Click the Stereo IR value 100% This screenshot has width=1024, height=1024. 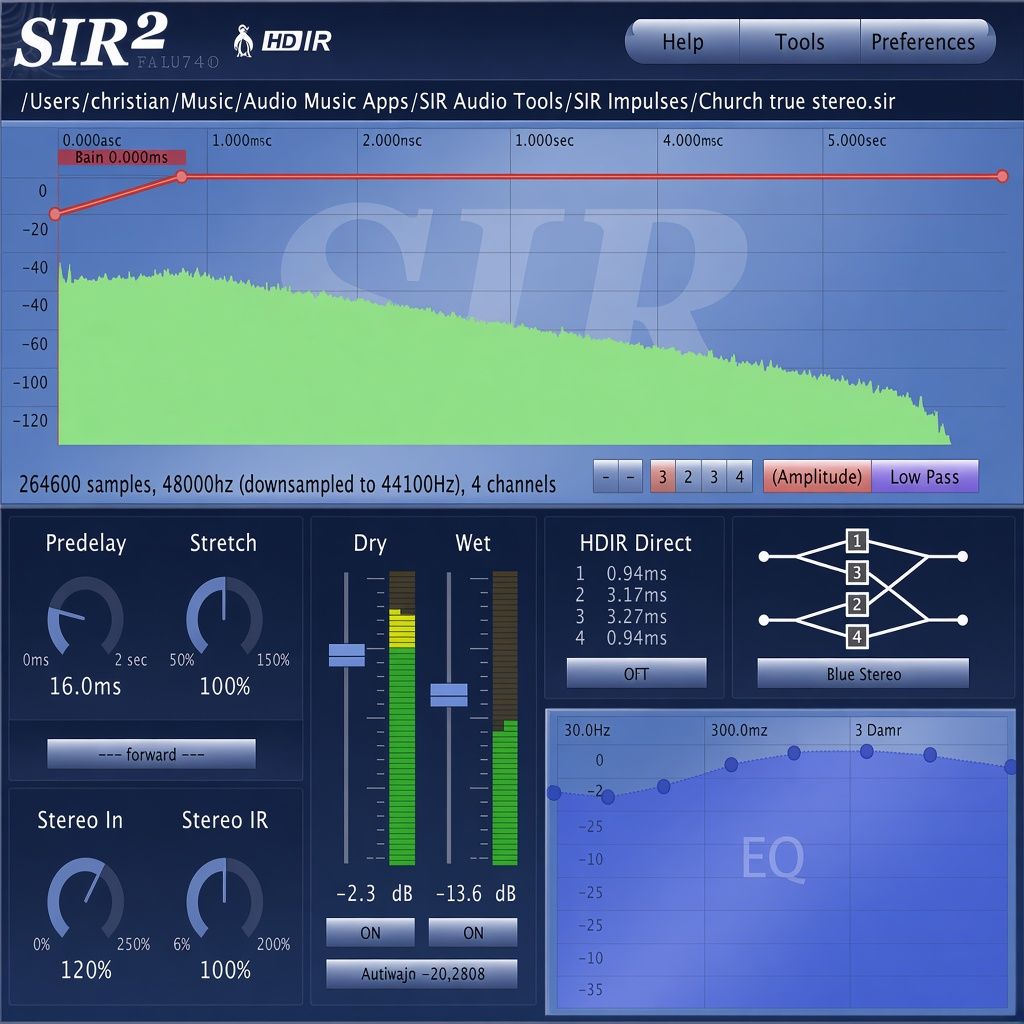[x=225, y=970]
